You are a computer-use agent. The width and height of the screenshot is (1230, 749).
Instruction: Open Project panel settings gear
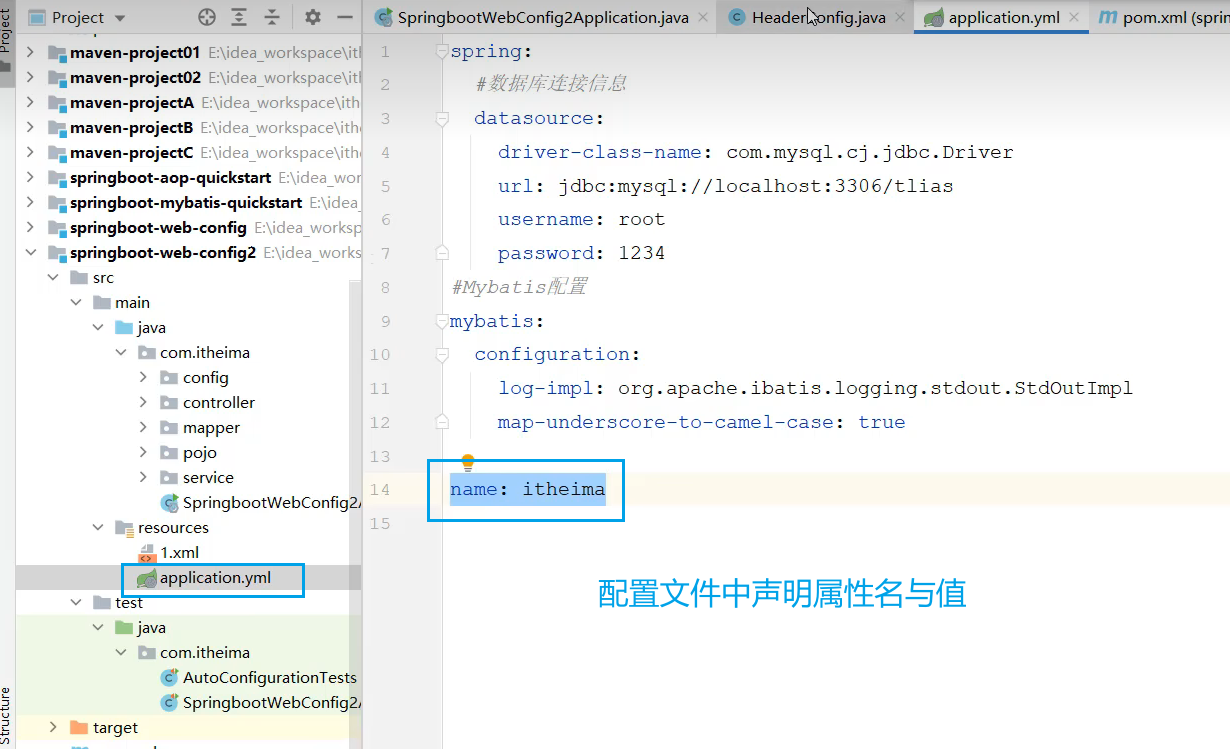313,17
